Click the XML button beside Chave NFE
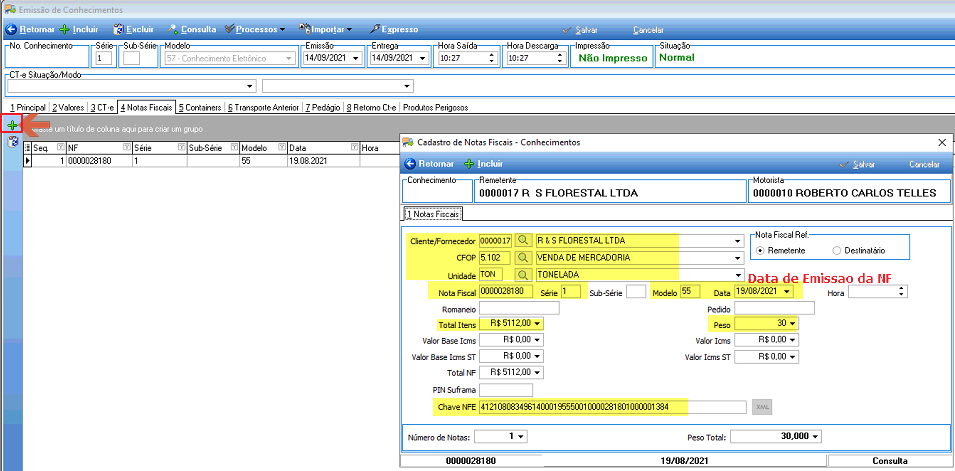 (762, 406)
